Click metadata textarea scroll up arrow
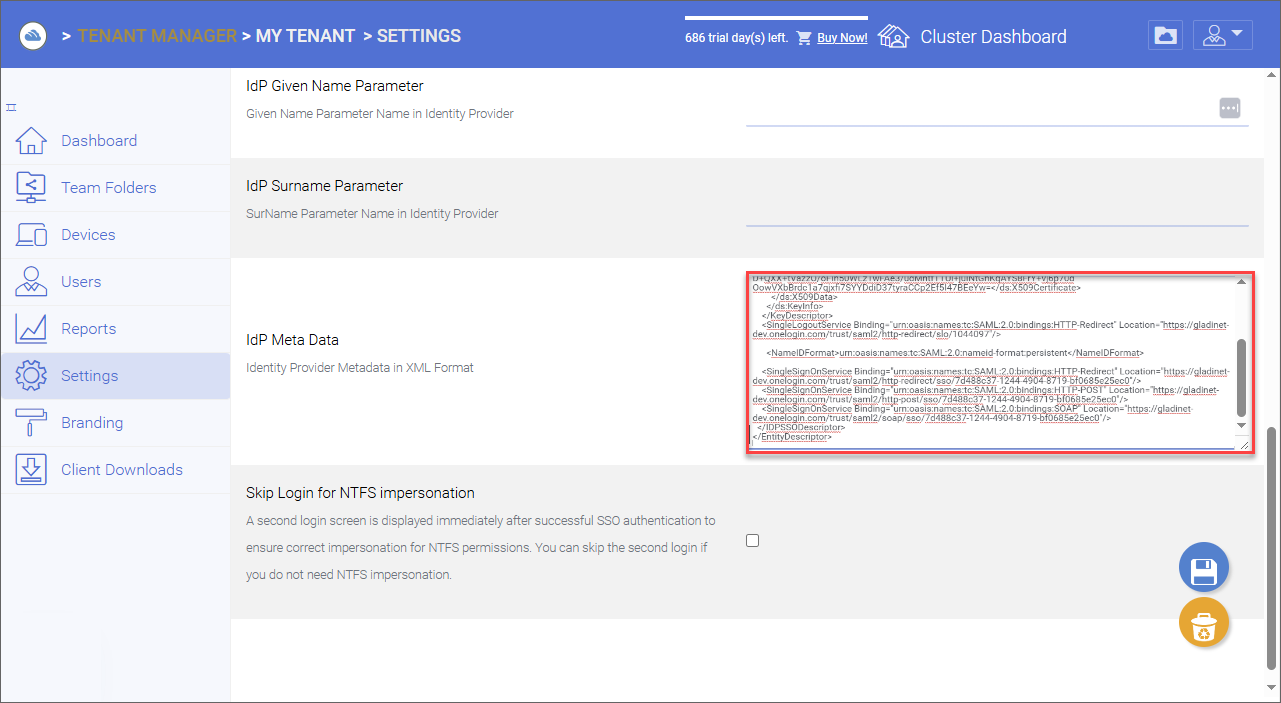The image size is (1281, 703). coord(1242,282)
